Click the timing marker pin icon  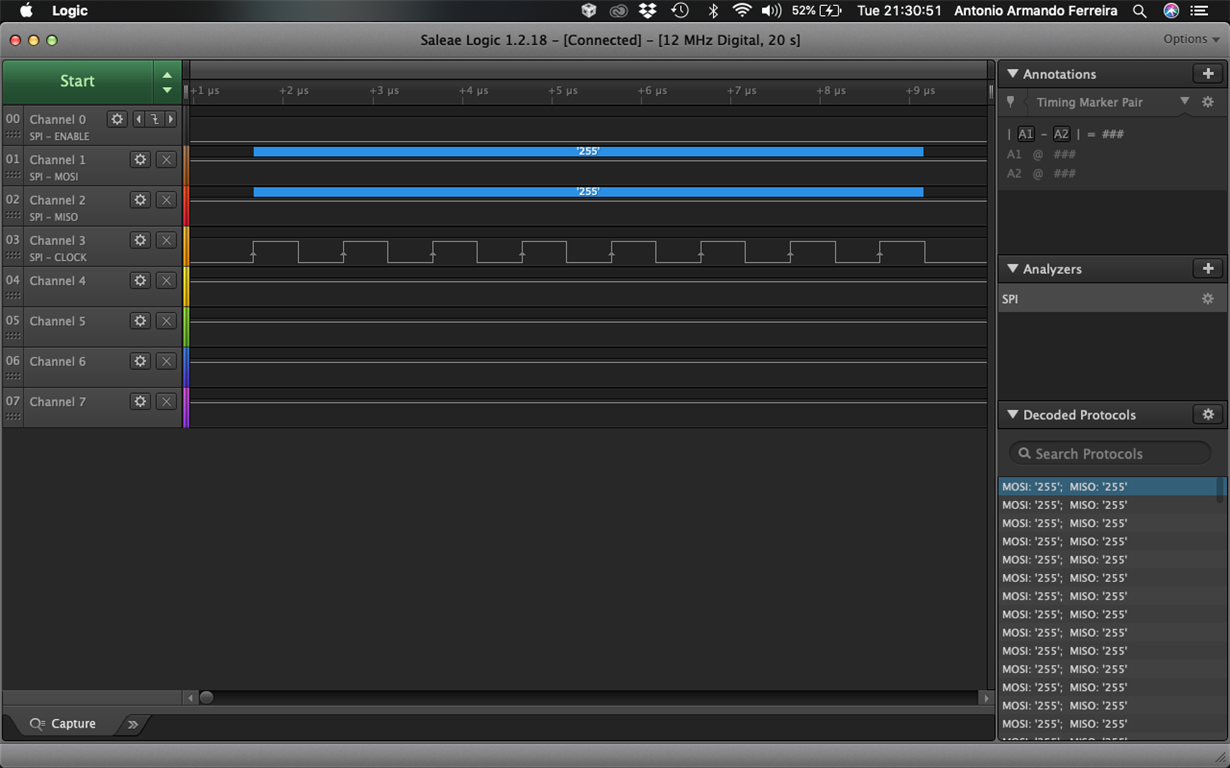[1011, 102]
